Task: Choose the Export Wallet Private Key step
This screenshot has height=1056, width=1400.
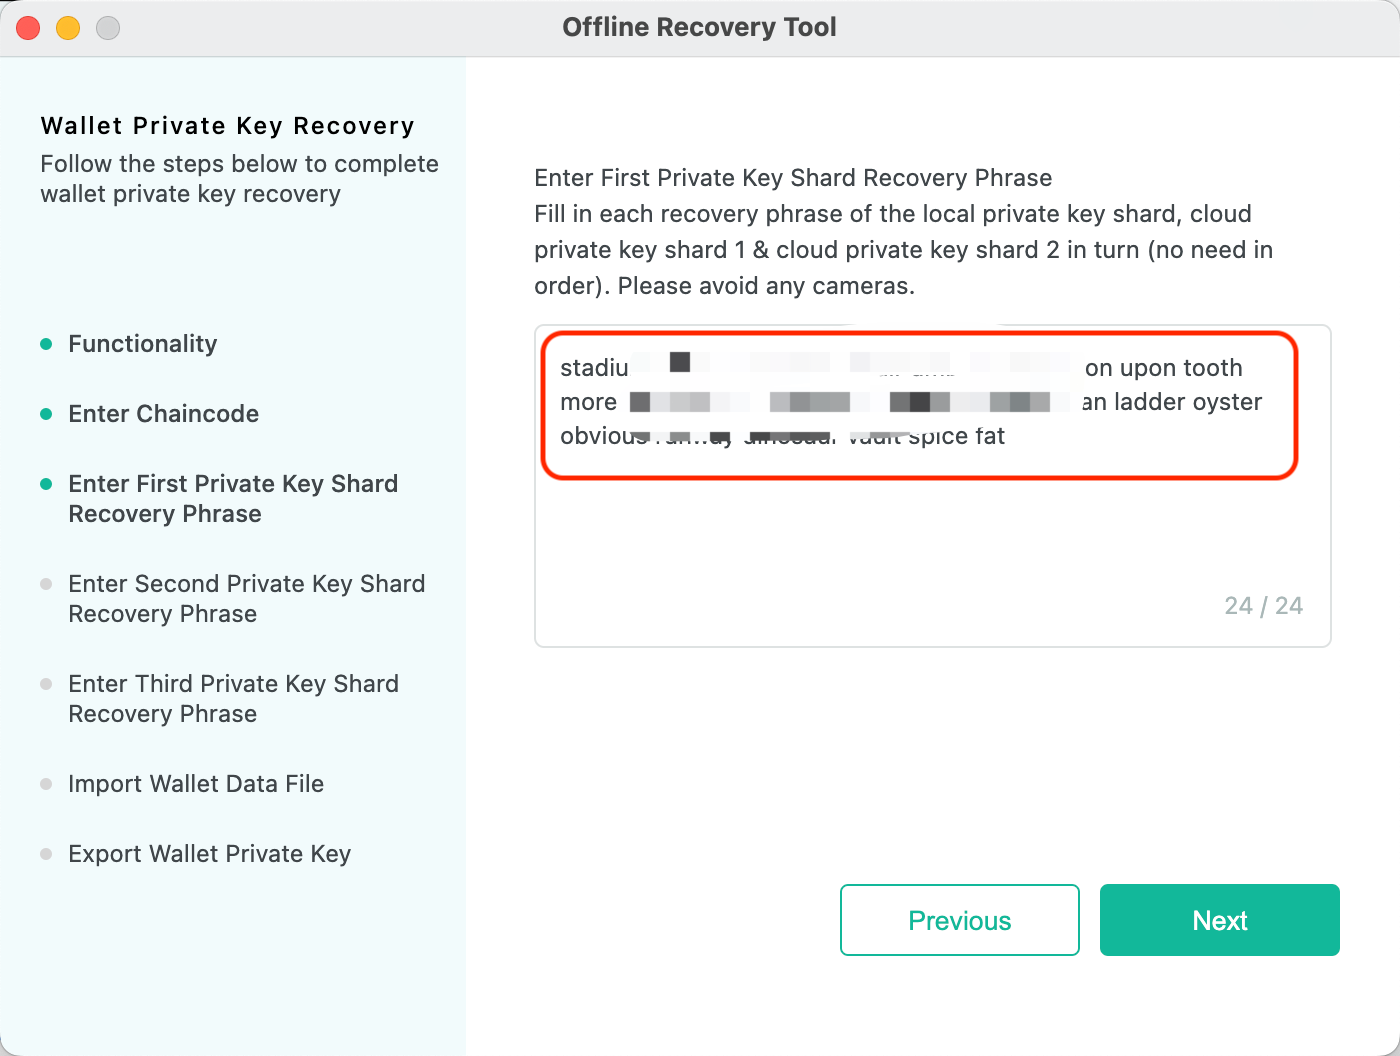Action: (x=210, y=854)
